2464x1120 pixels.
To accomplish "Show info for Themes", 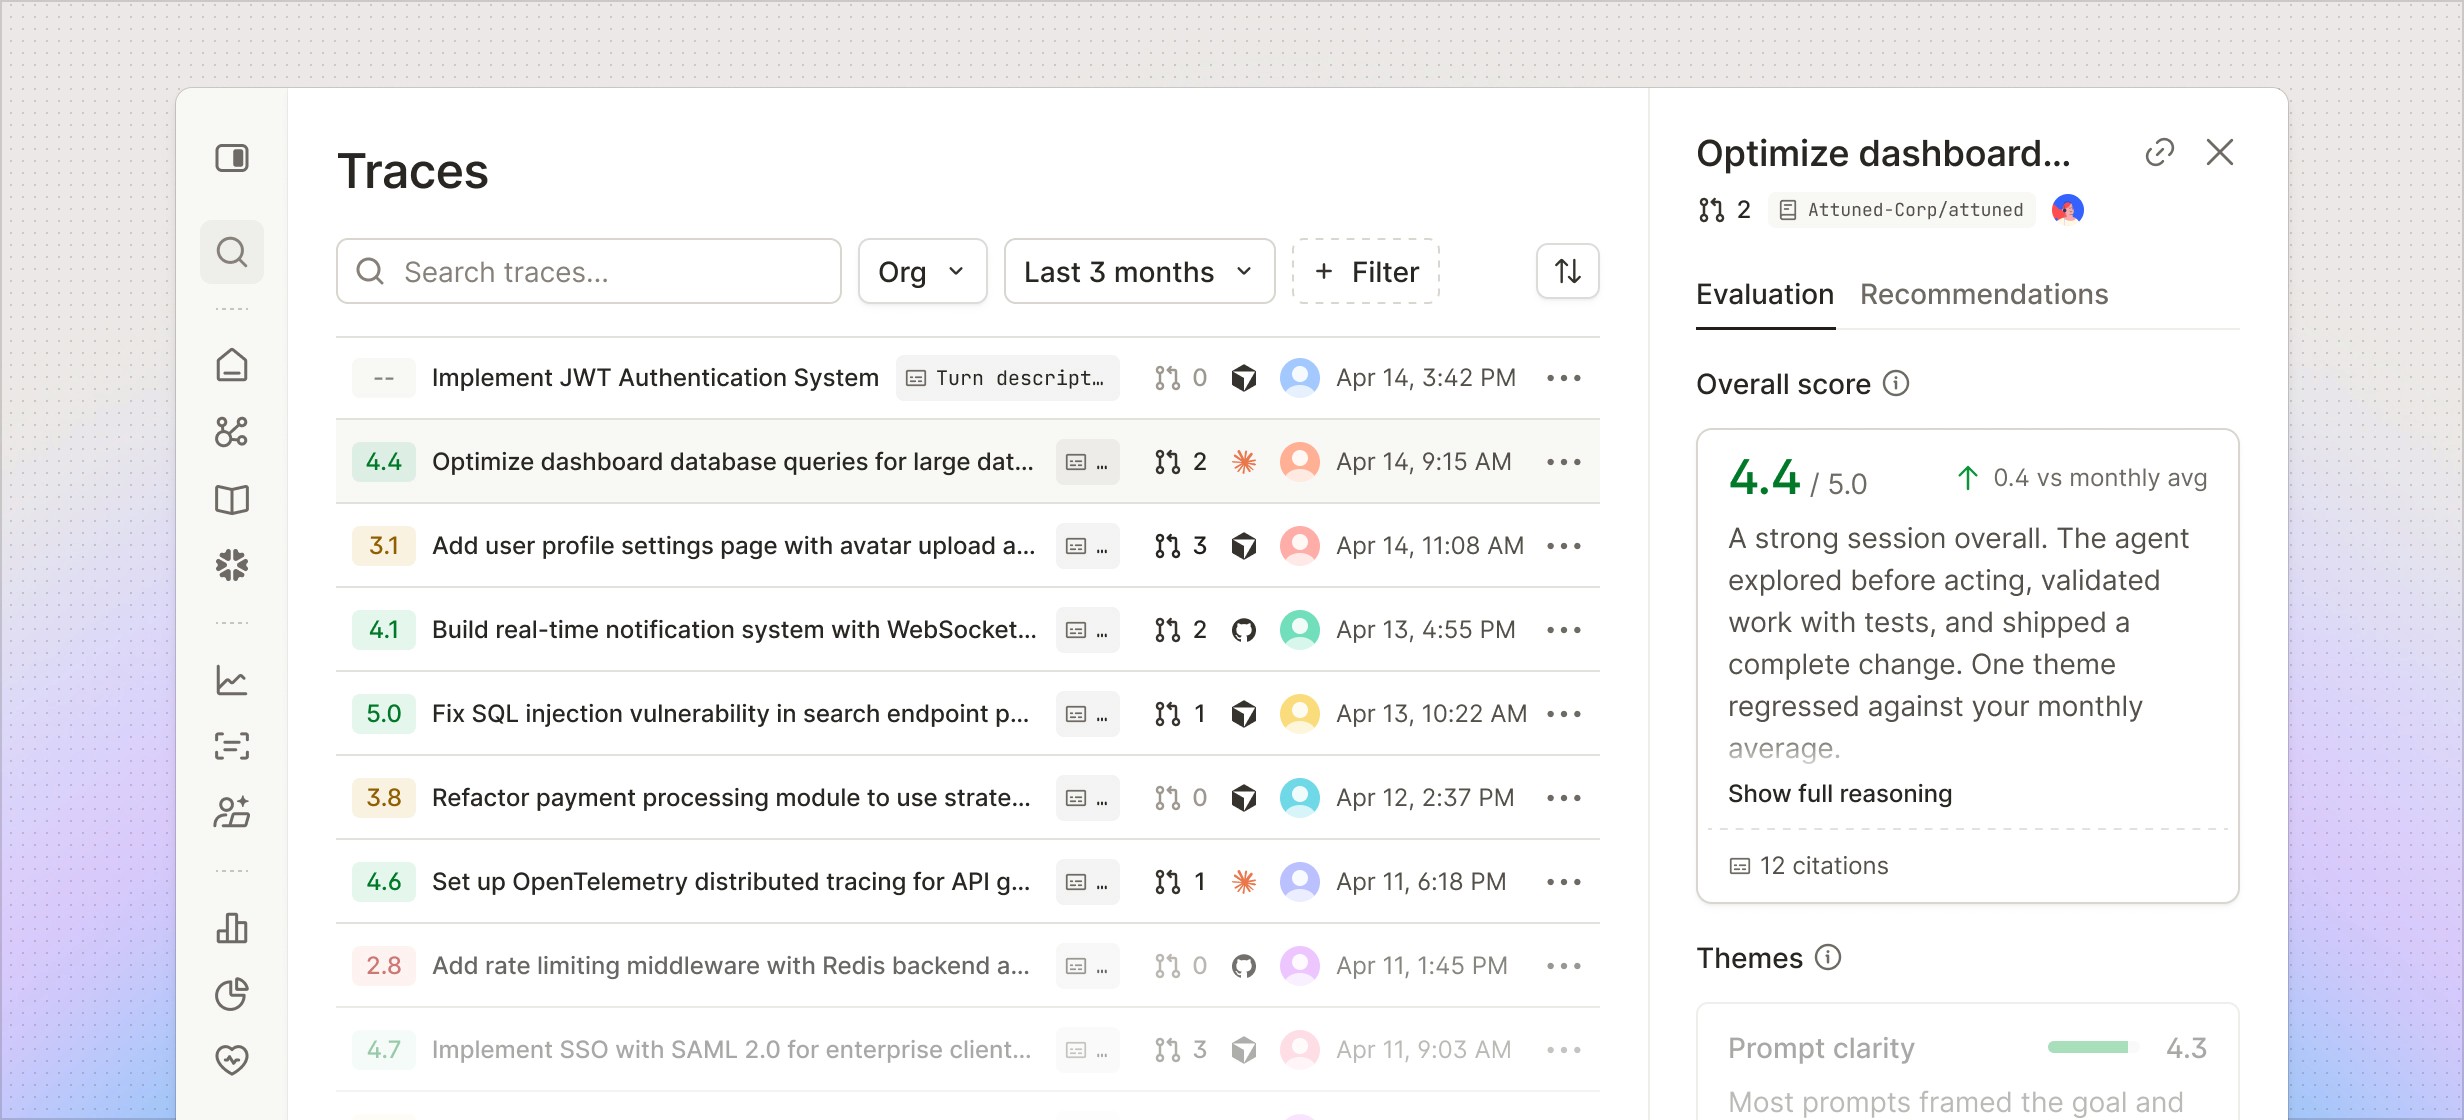I will (x=1828, y=958).
